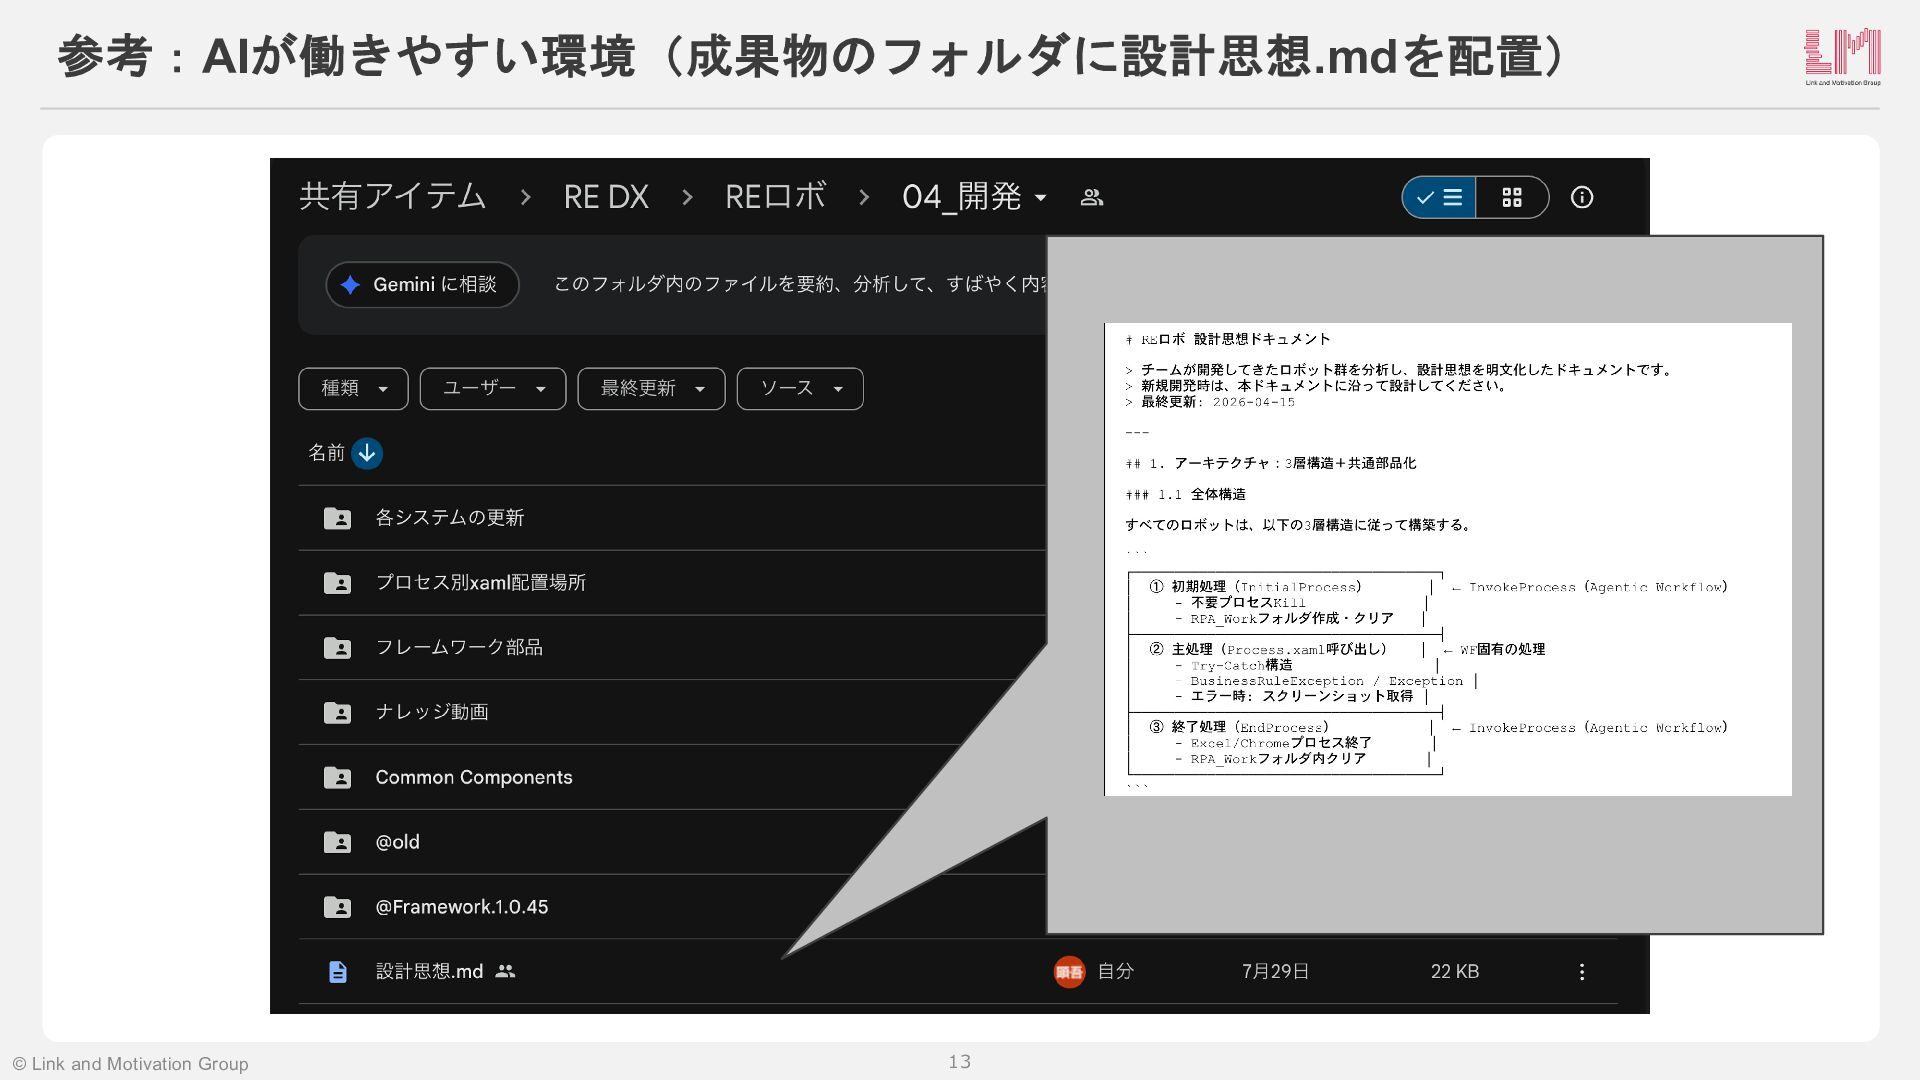Navigate to REロボ breadcrumb
Screen dimensions: 1920x1080
775,197
